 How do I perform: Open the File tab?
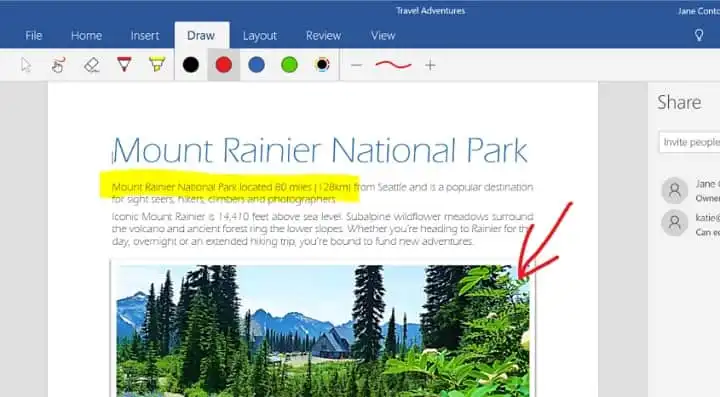[34, 35]
